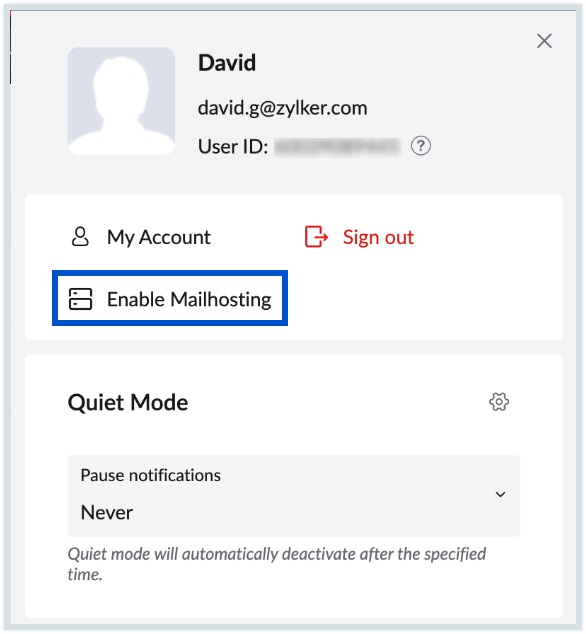Select Enable Mailhosting option
Image resolution: width=586 pixels, height=634 pixels.
[x=170, y=298]
